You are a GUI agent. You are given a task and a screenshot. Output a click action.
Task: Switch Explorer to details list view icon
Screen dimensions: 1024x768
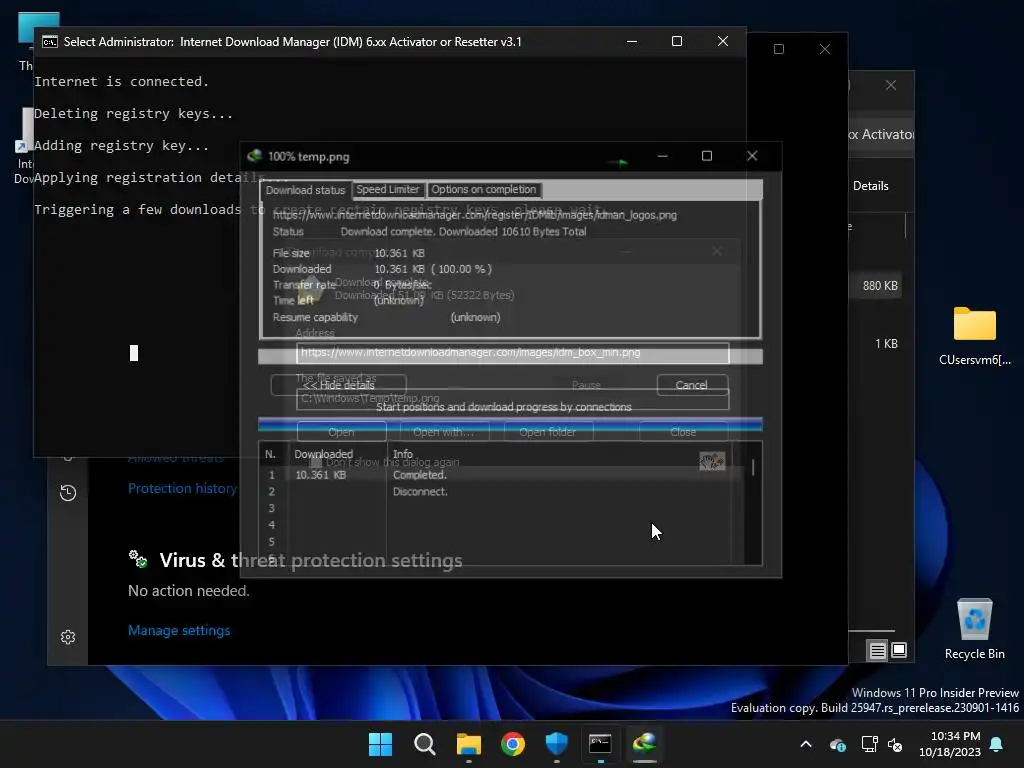pos(877,650)
